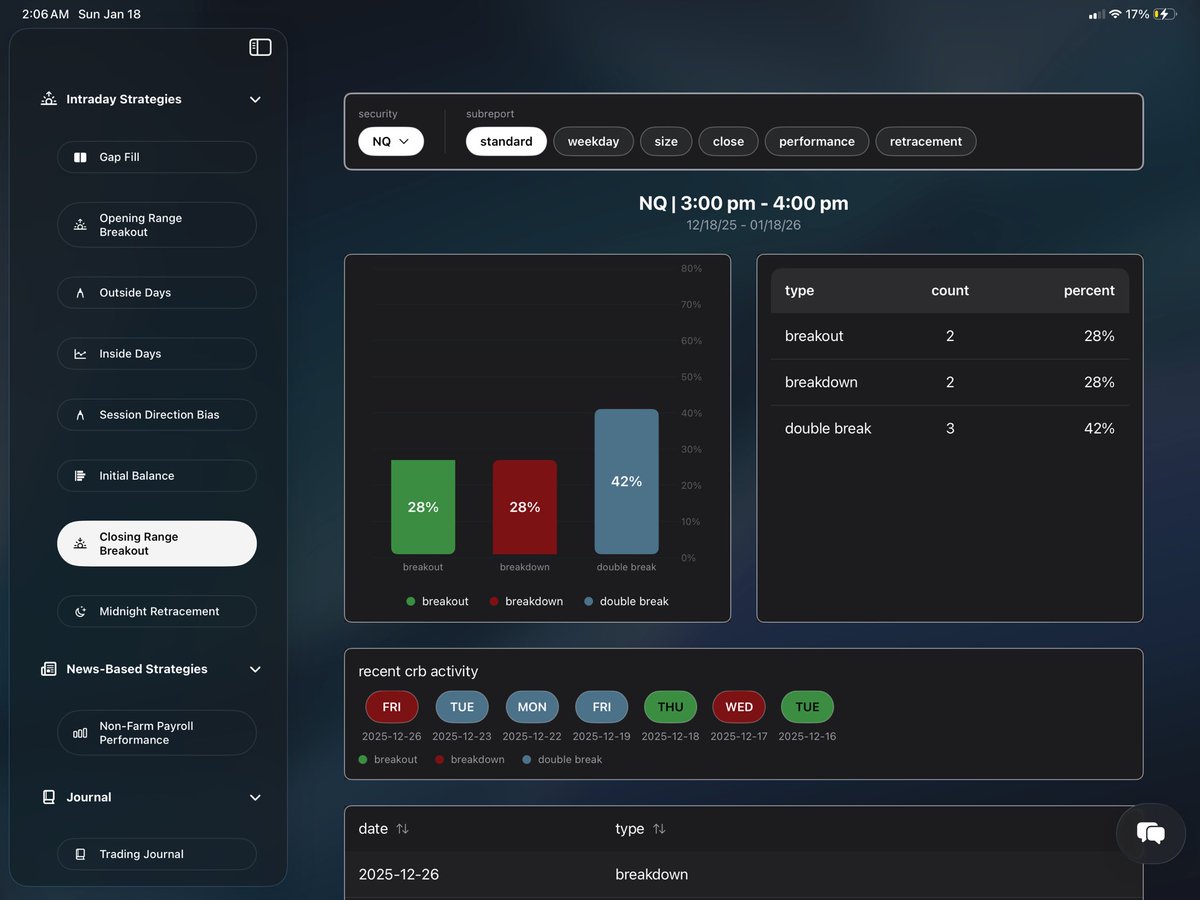Click the 12/18/25 - 01/18/26 date range
This screenshot has width=1200, height=900.
point(743,225)
